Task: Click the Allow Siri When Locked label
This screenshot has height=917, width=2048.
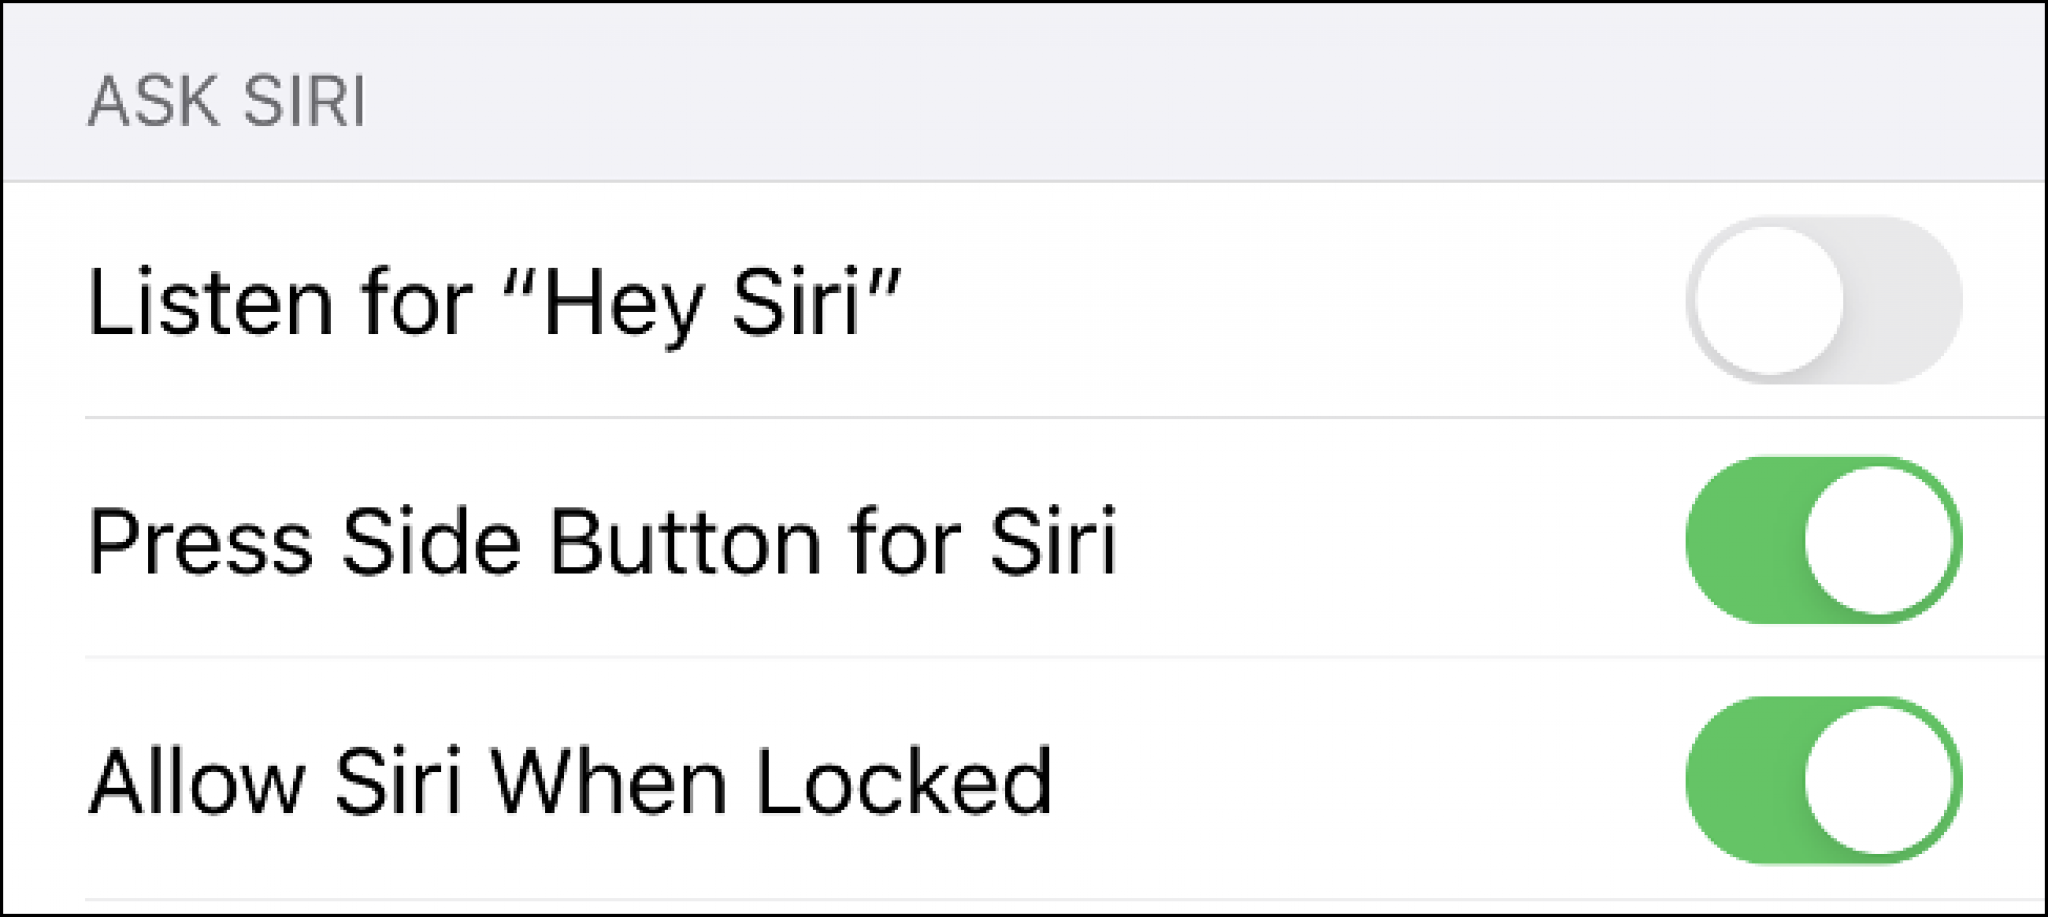Action: point(570,782)
